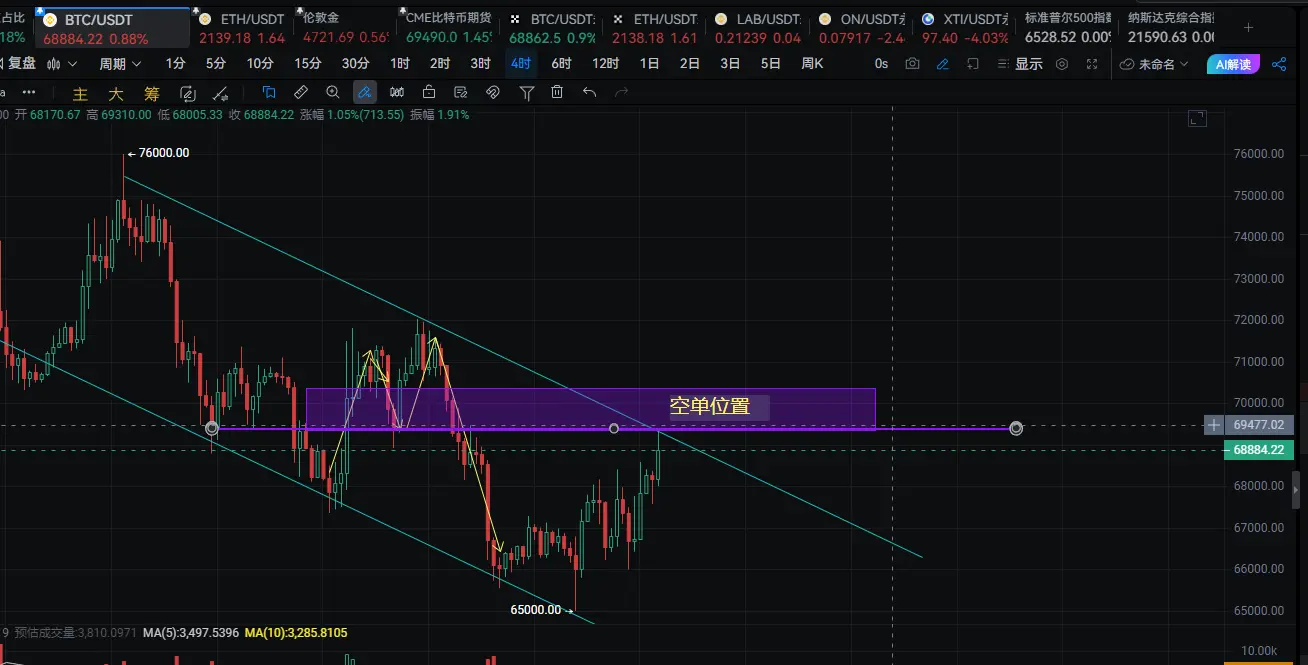Click the magnet link tool icon
Screen dimensions: 1308x665
coord(492,92)
